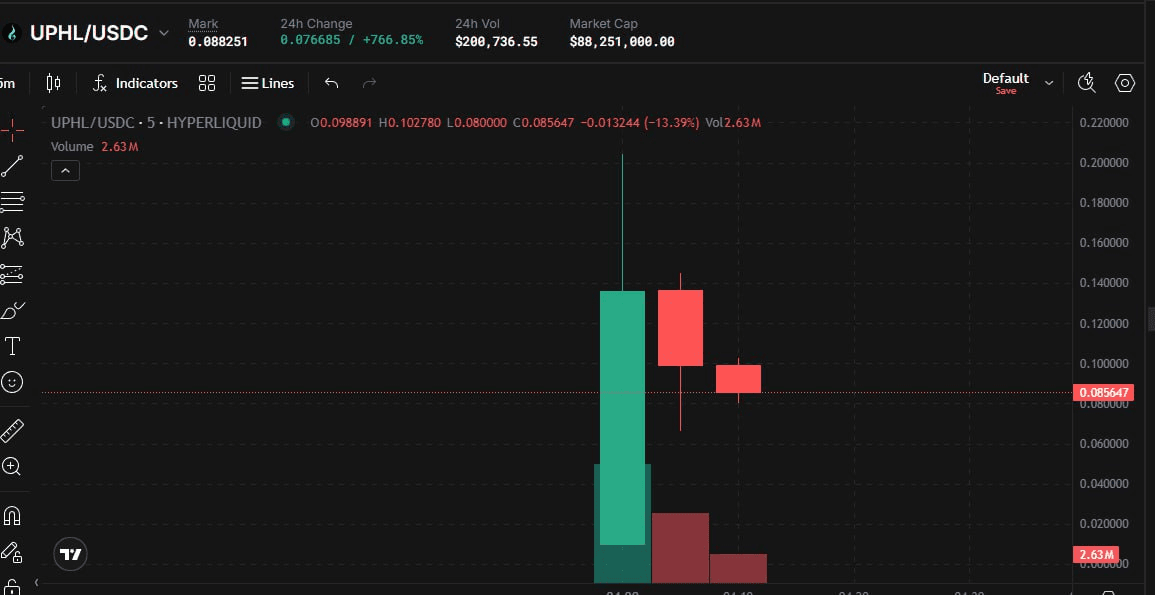
Task: Click the Lines toolbar button
Action: (268, 83)
